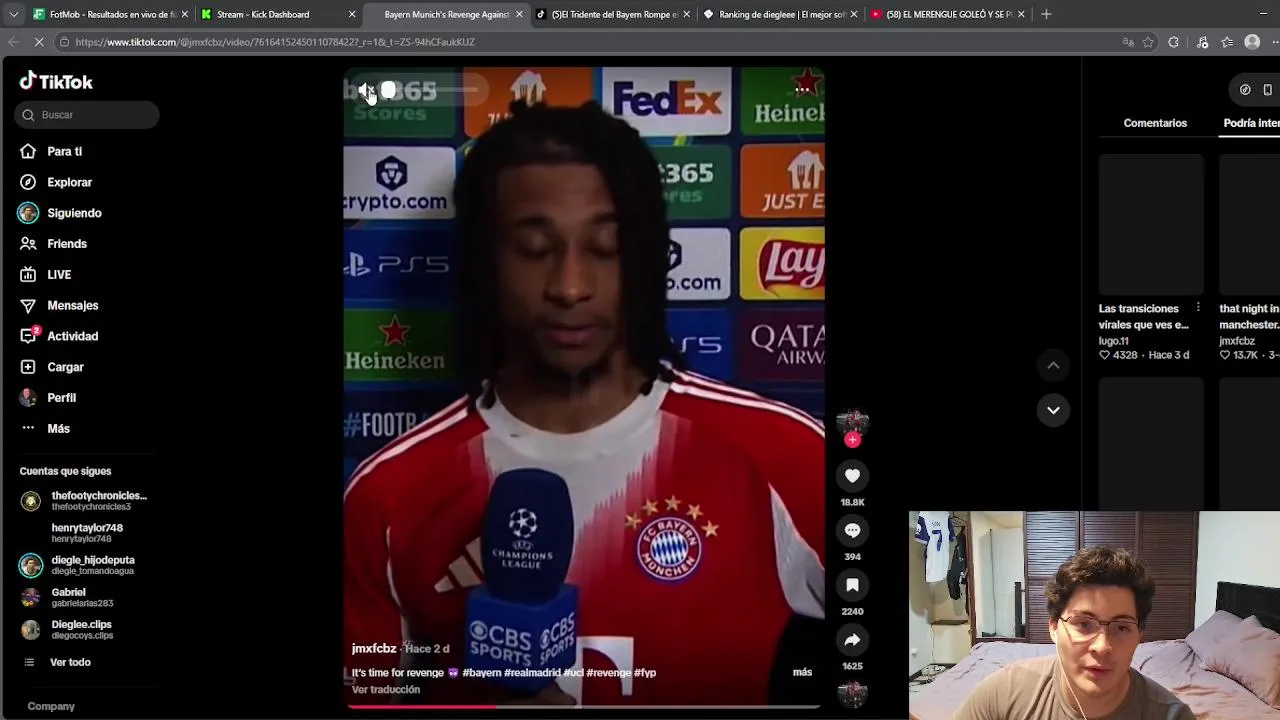Switch to the Comentarios tab
This screenshot has width=1280, height=720.
coord(1155,123)
